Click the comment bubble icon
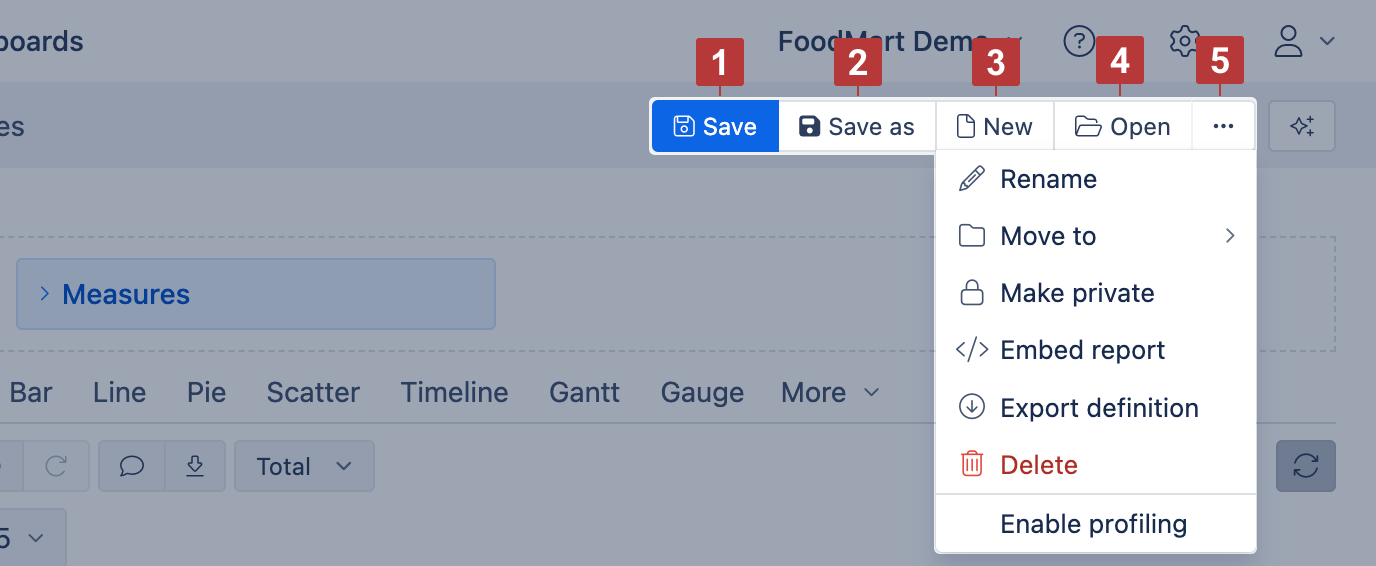The height and width of the screenshot is (566, 1376). (131, 466)
